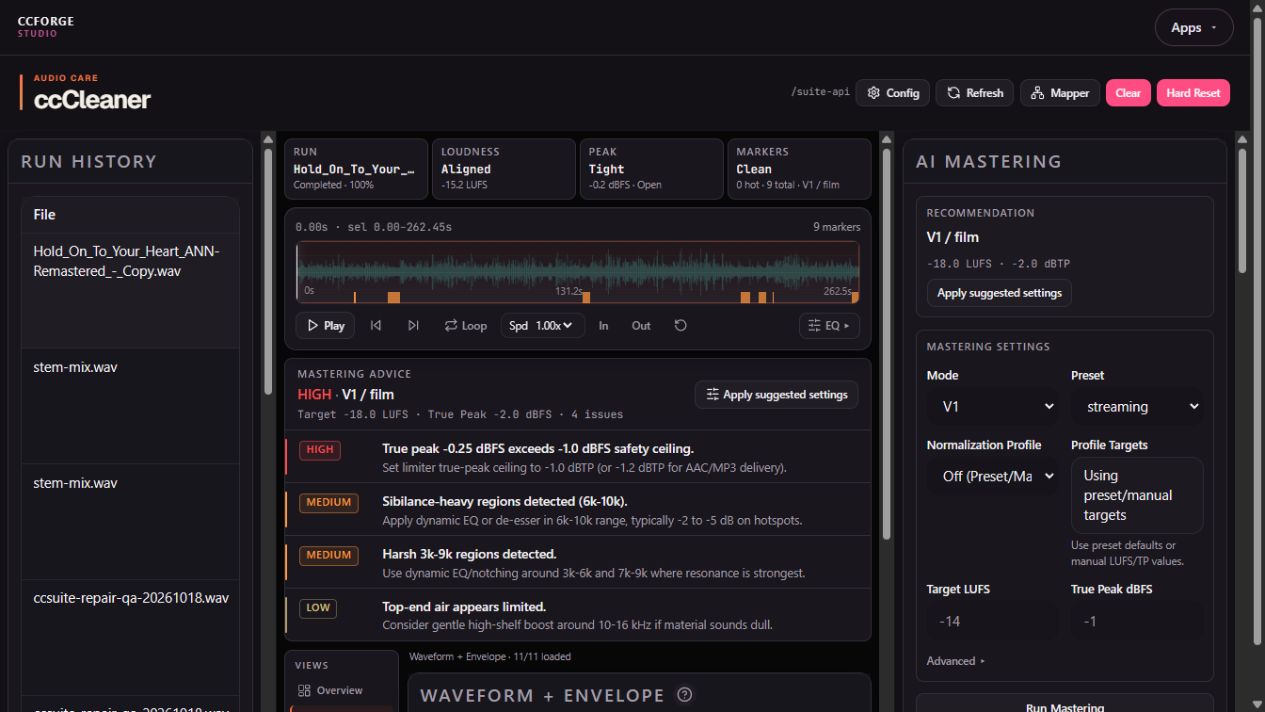Viewport: 1265px width, 712px height.
Task: Expand the EQ panel
Action: (829, 326)
